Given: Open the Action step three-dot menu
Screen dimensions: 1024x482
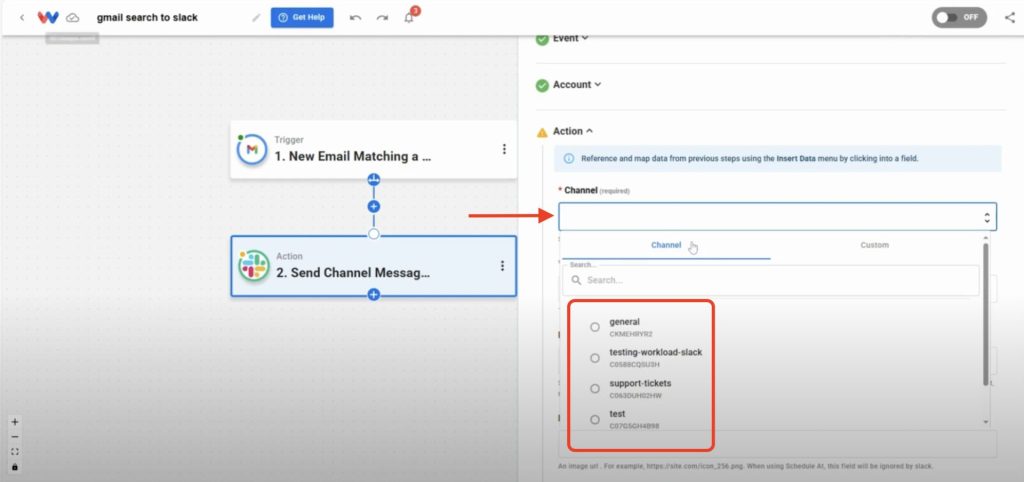Looking at the screenshot, I should click(502, 266).
